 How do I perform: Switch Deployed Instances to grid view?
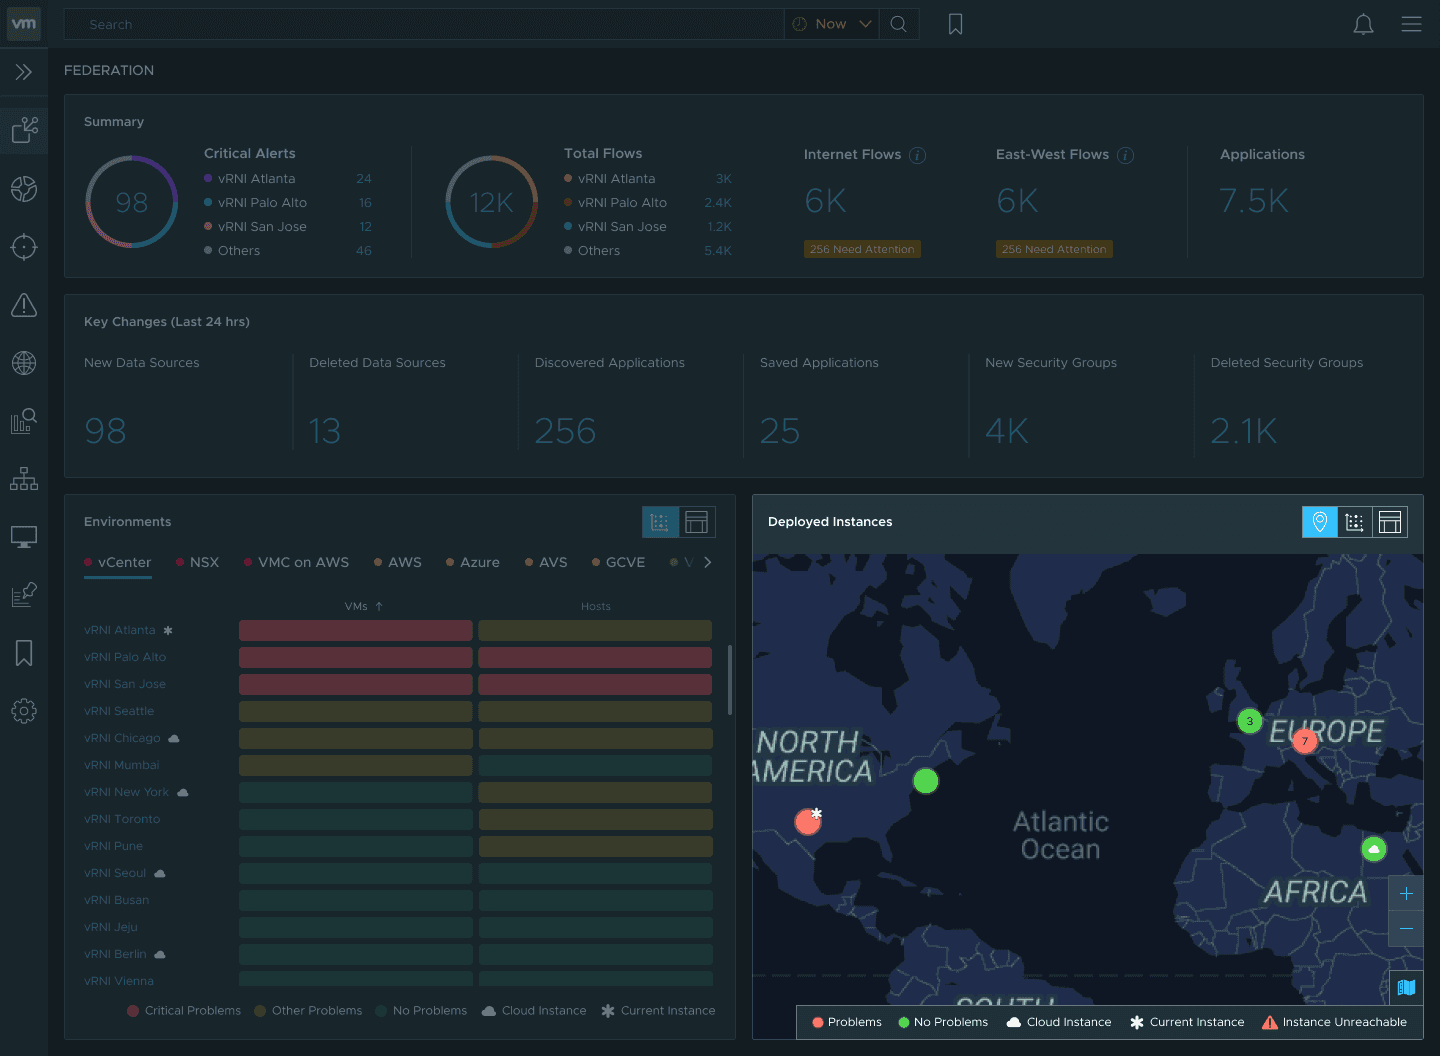tap(1355, 522)
